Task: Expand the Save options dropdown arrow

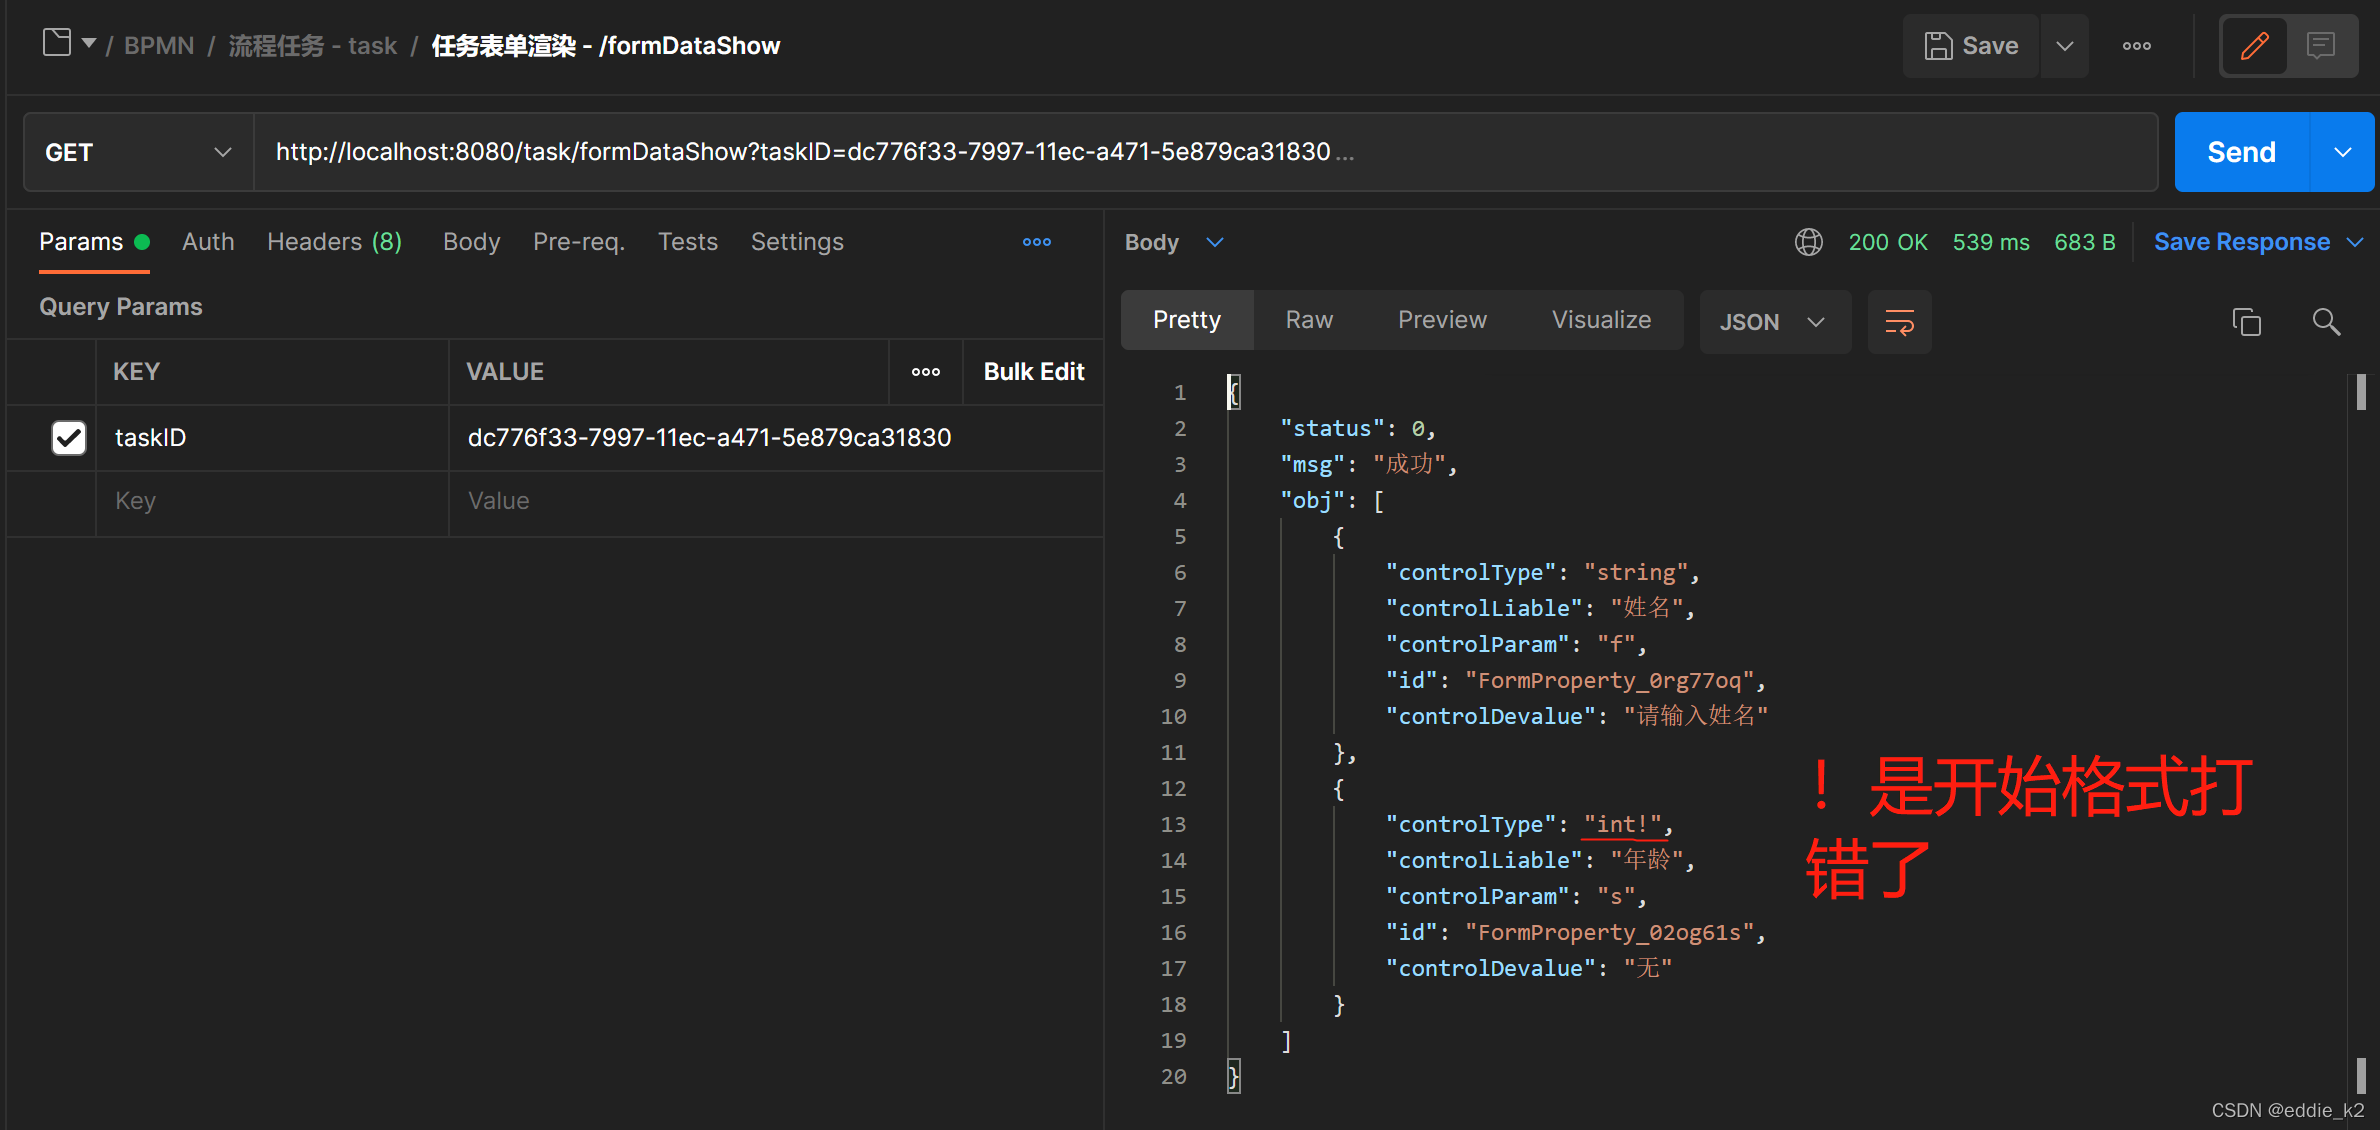Action: (2065, 46)
